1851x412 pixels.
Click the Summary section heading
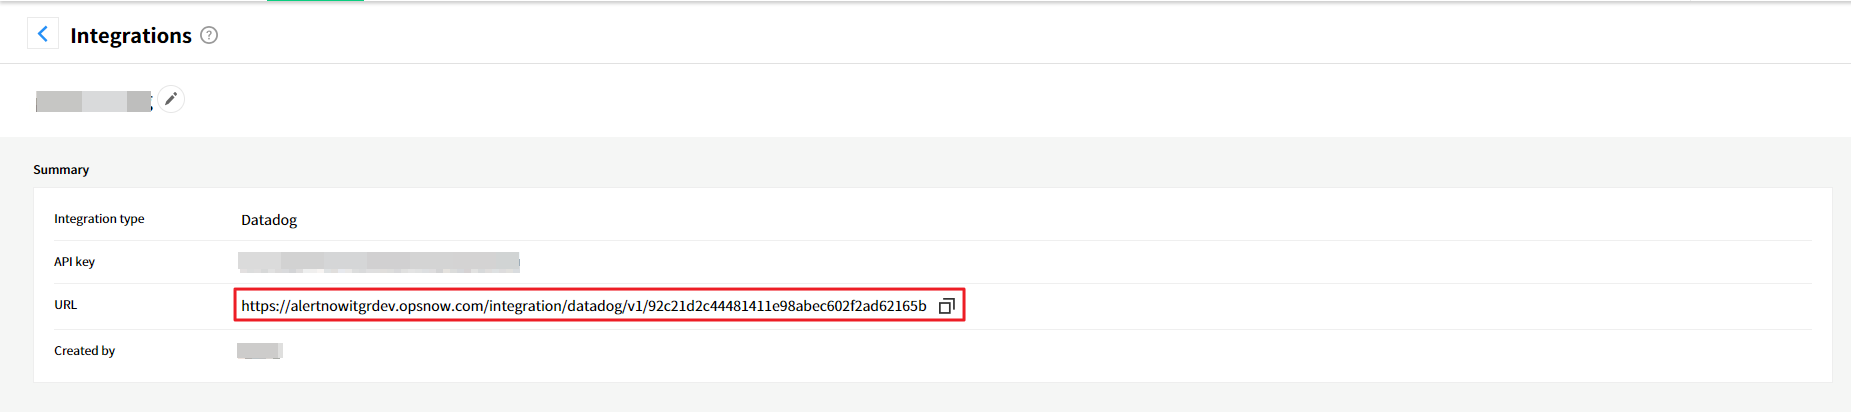click(61, 170)
